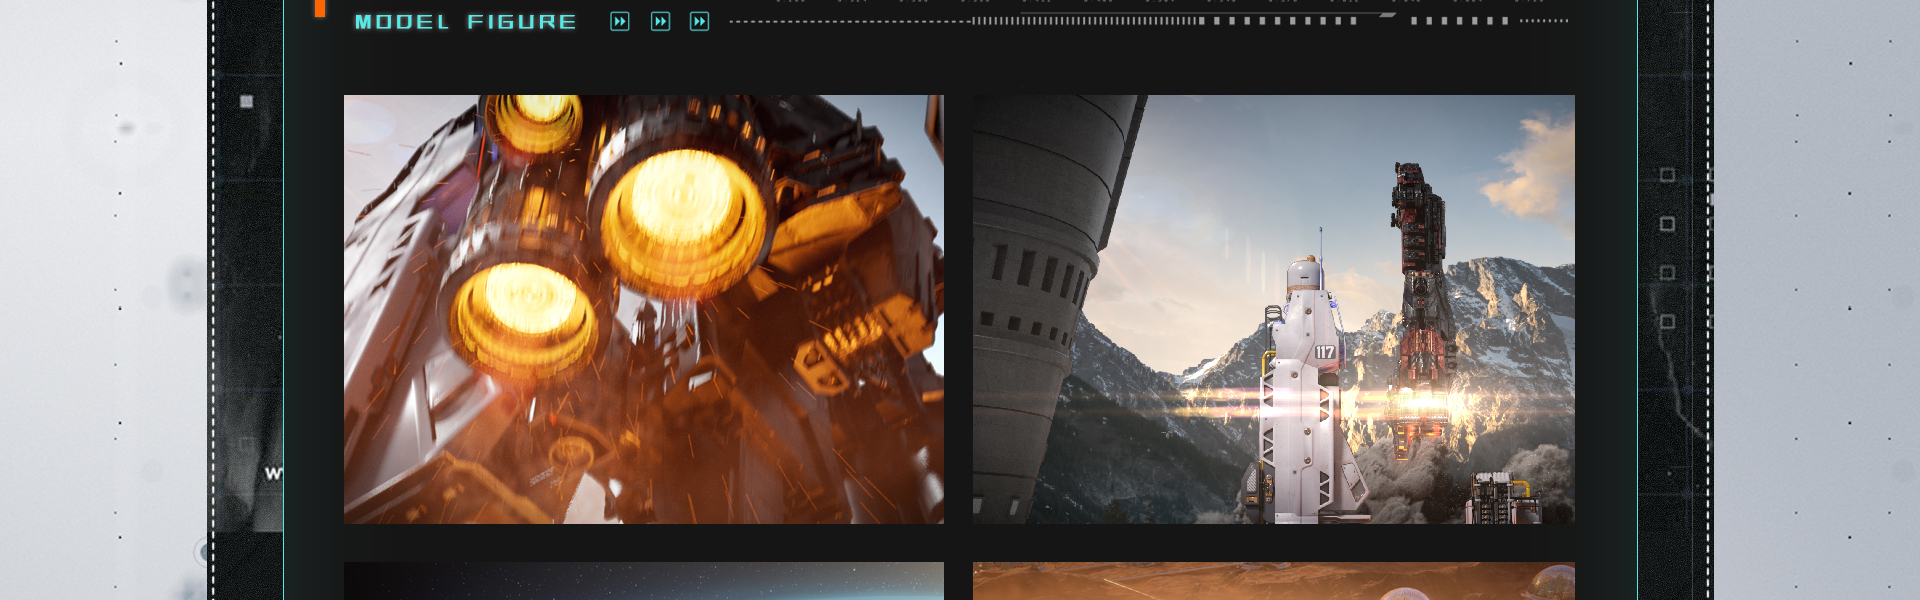The height and width of the screenshot is (600, 1920).
Task: Click the first fast-forward icon beside MODEL FIGURE
Action: point(620,22)
